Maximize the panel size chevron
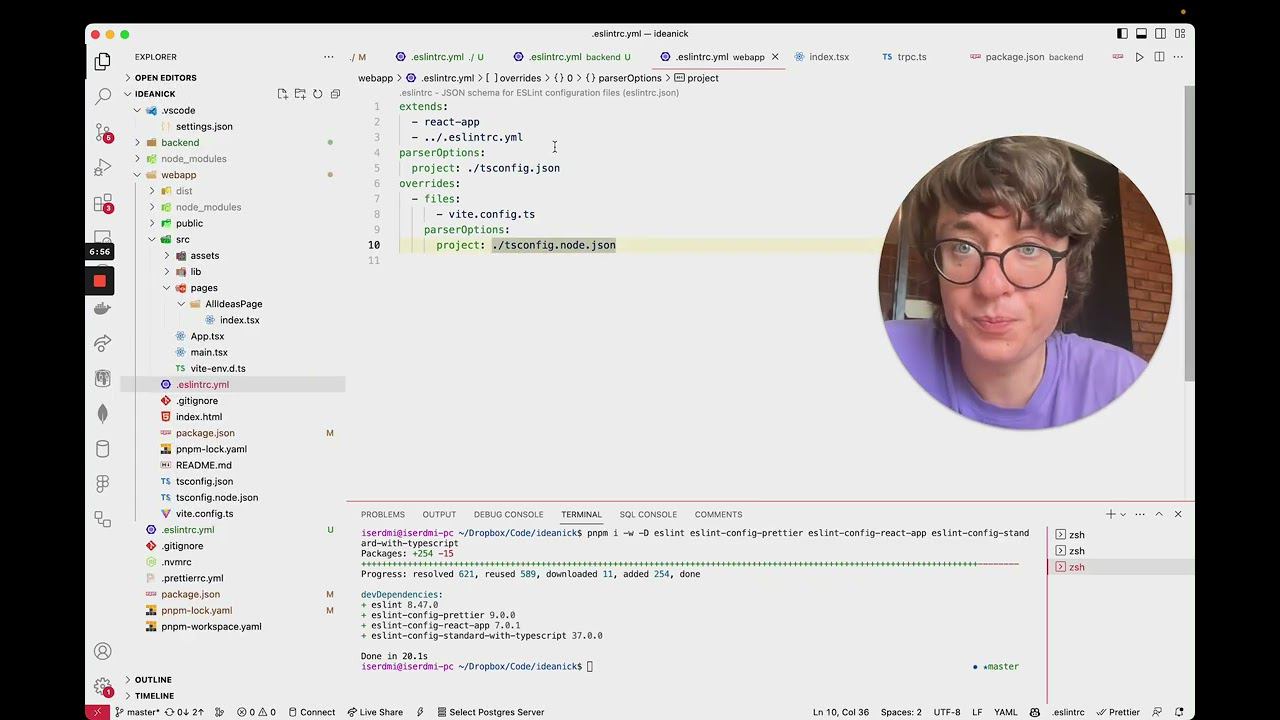 1159,514
